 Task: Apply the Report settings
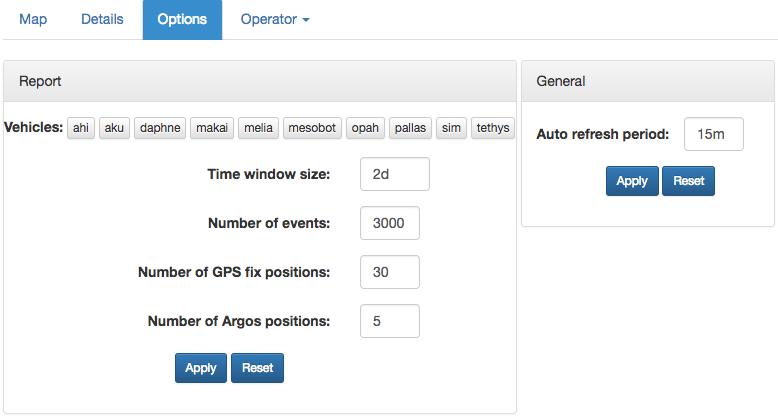(201, 368)
